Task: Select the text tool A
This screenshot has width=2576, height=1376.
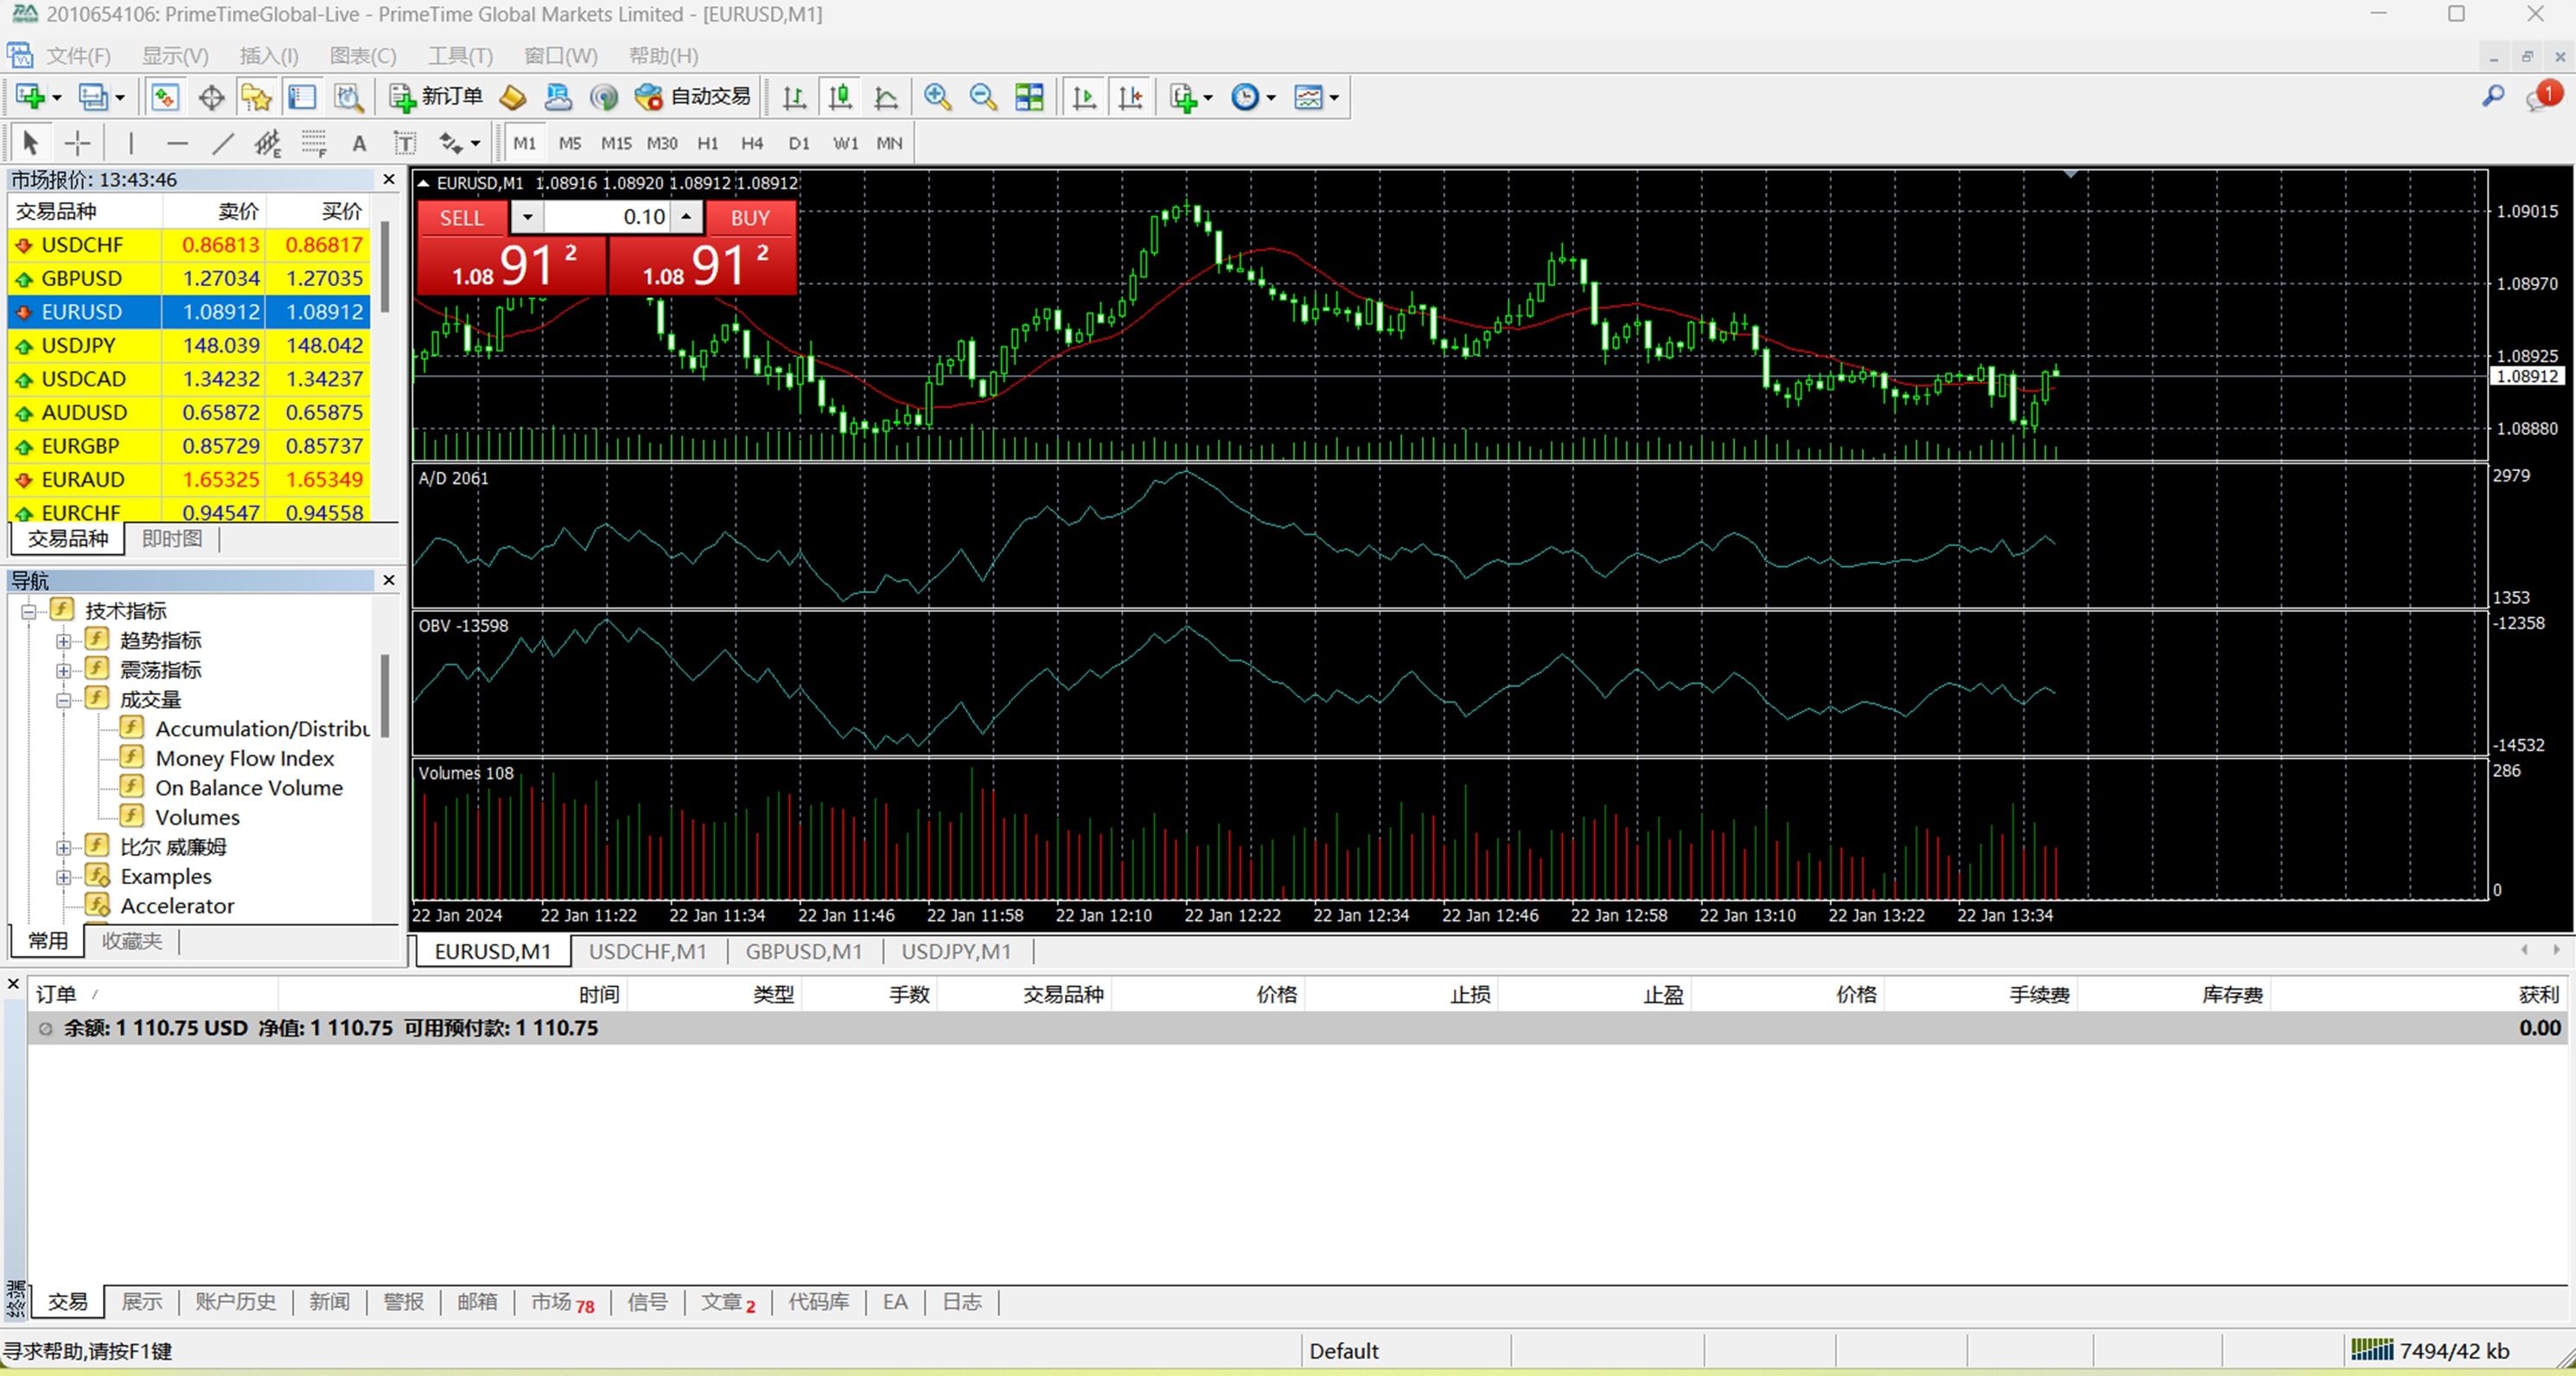Action: coord(359,143)
